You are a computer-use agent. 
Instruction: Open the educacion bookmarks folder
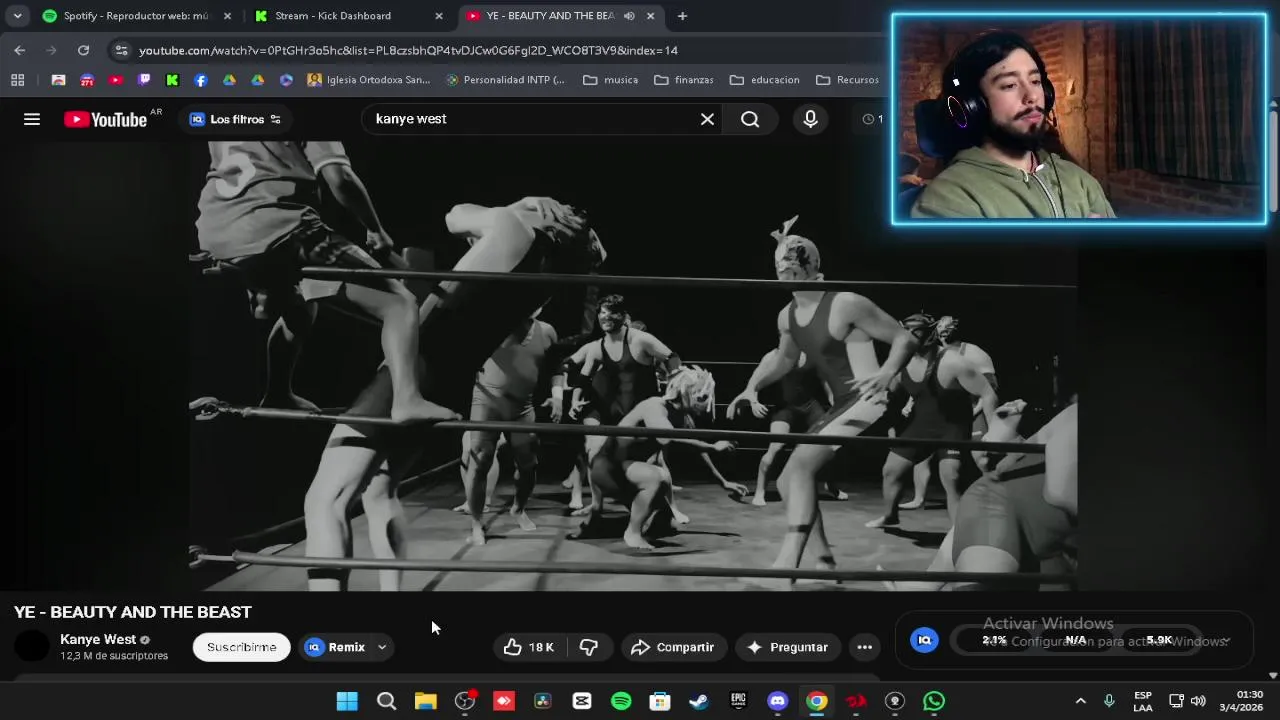click(x=764, y=80)
